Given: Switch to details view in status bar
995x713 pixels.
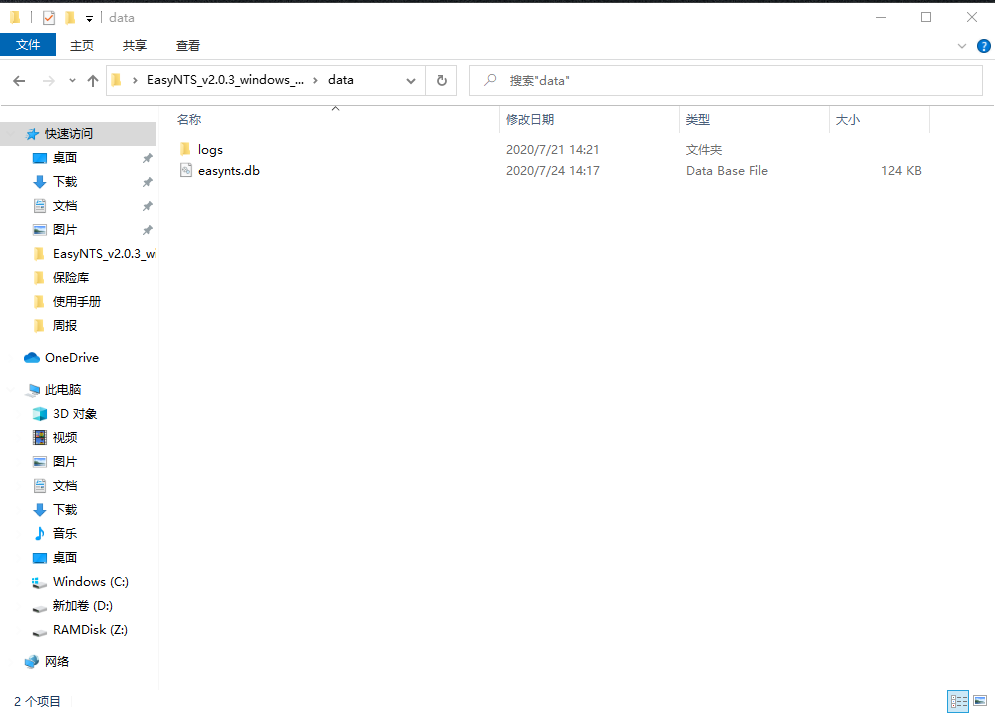Looking at the screenshot, I should [958, 701].
